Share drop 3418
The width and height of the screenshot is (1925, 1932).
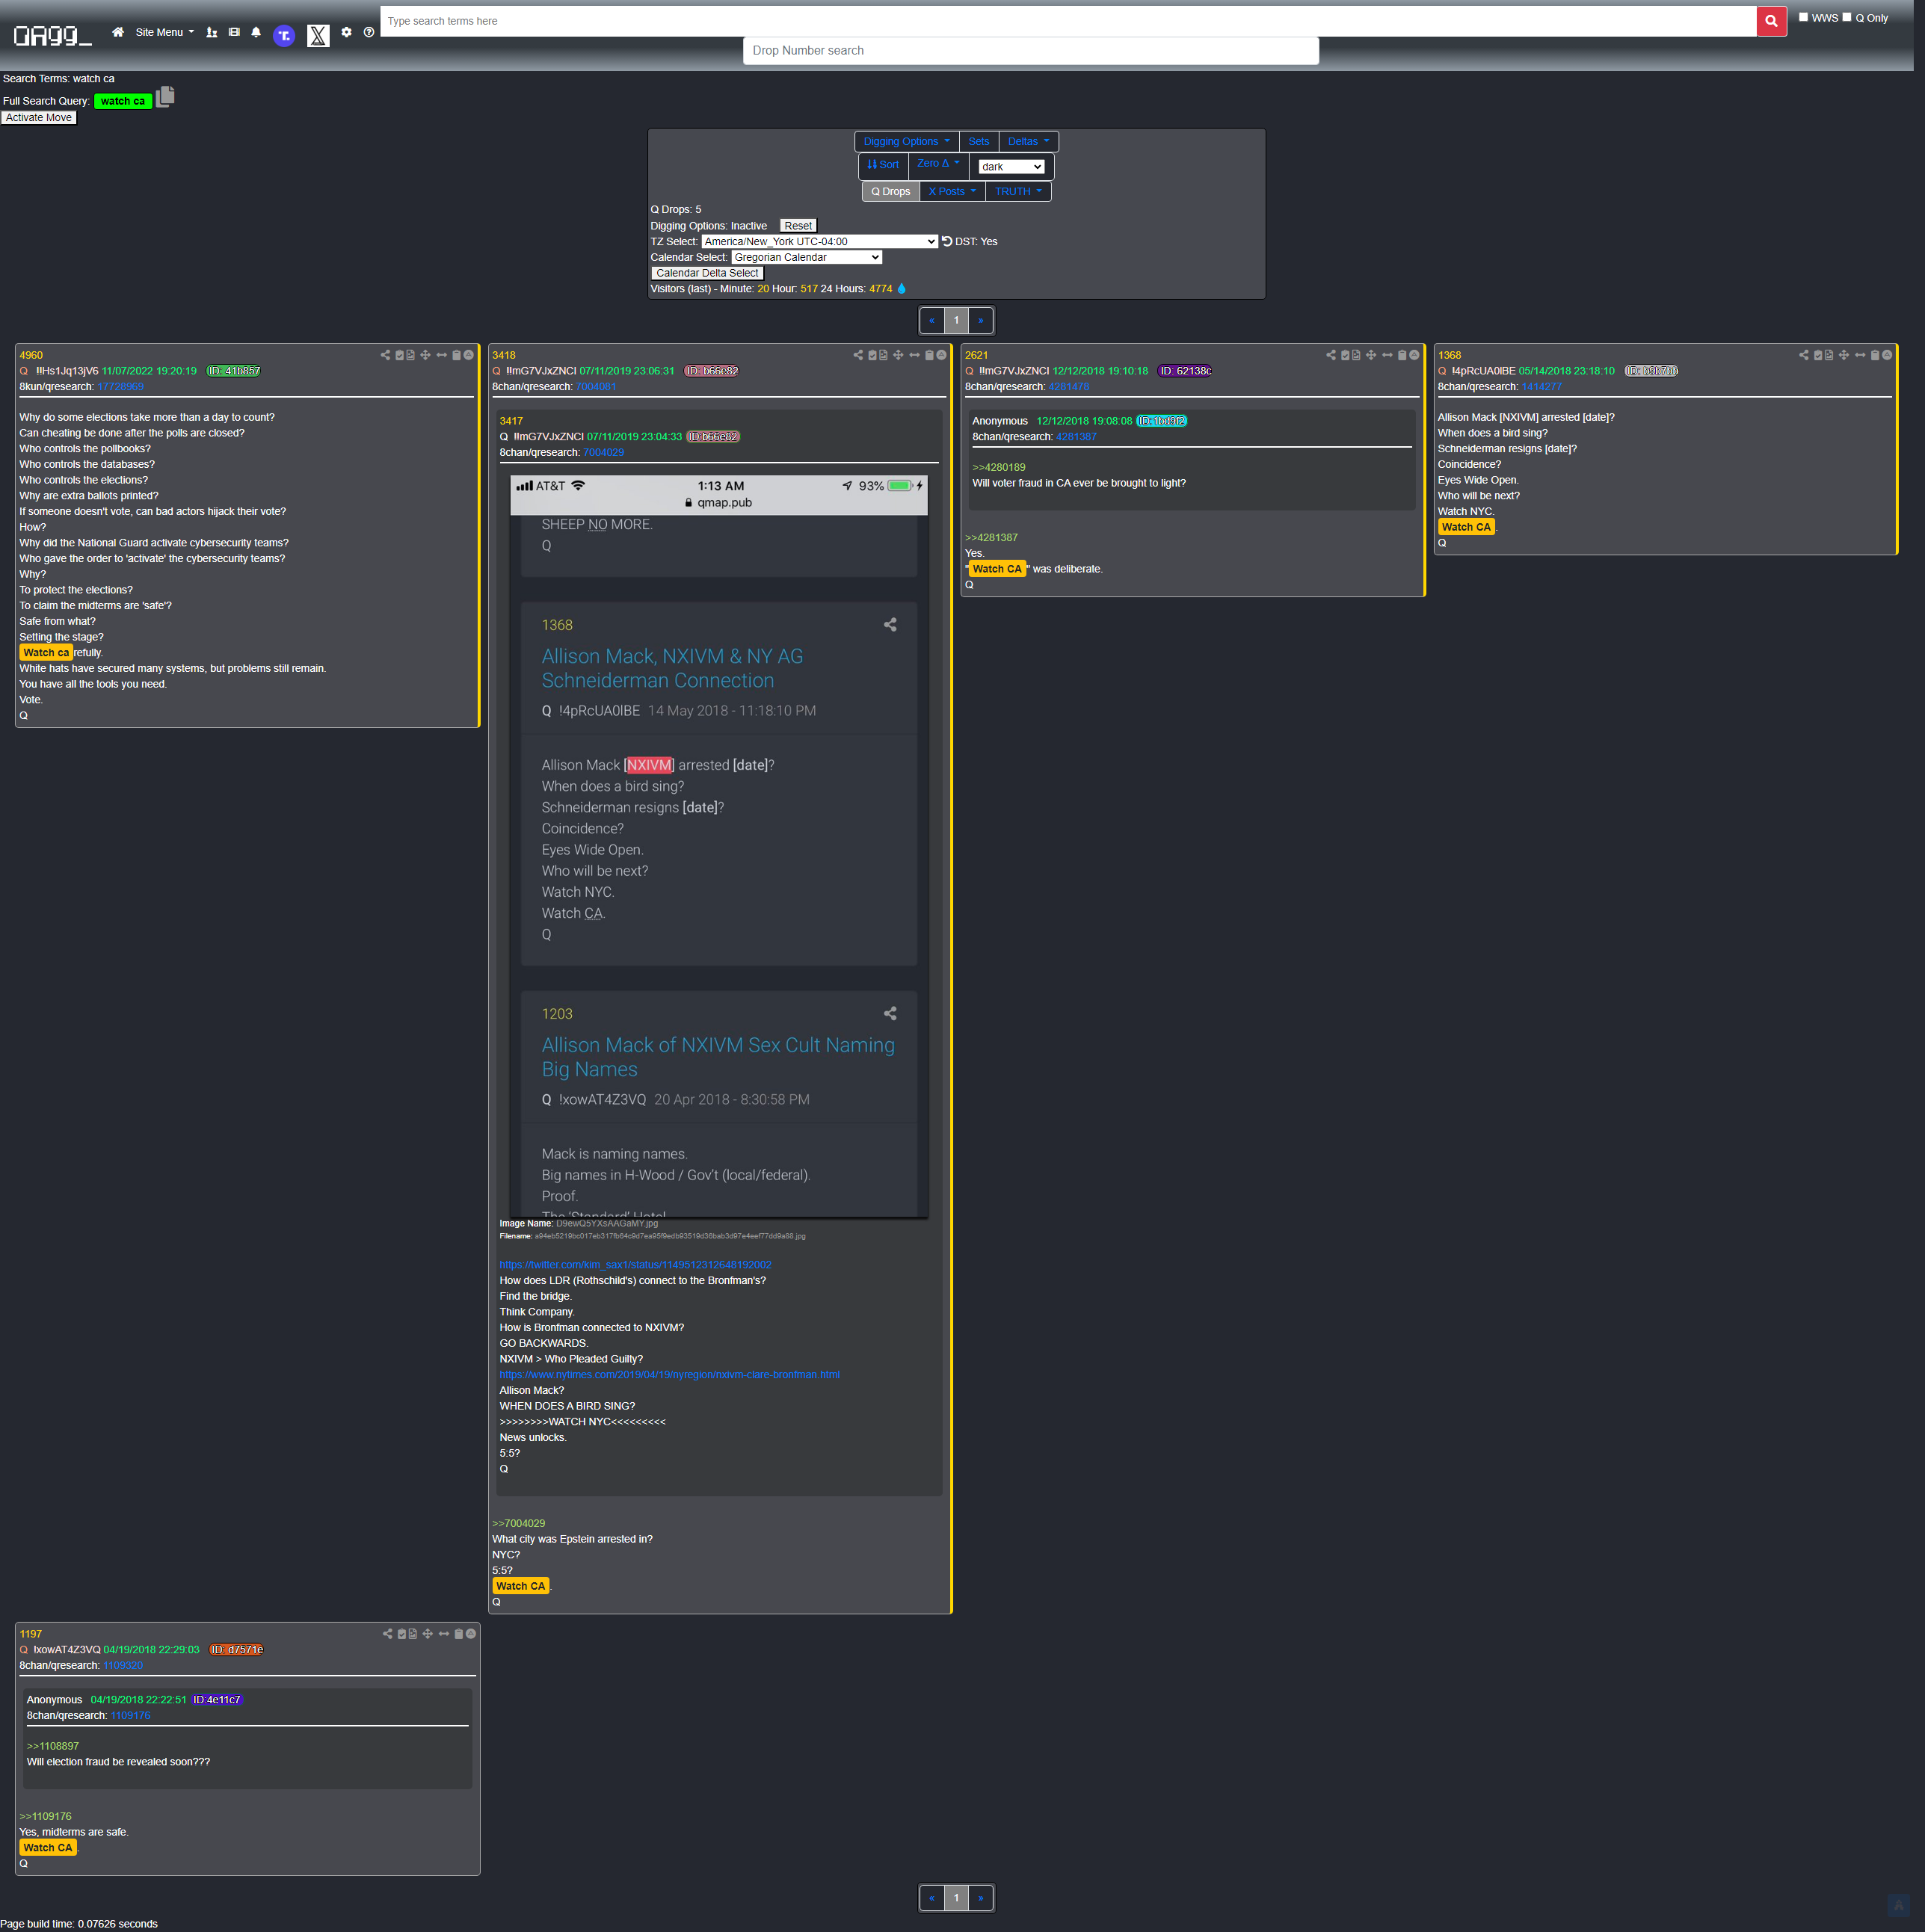(858, 355)
